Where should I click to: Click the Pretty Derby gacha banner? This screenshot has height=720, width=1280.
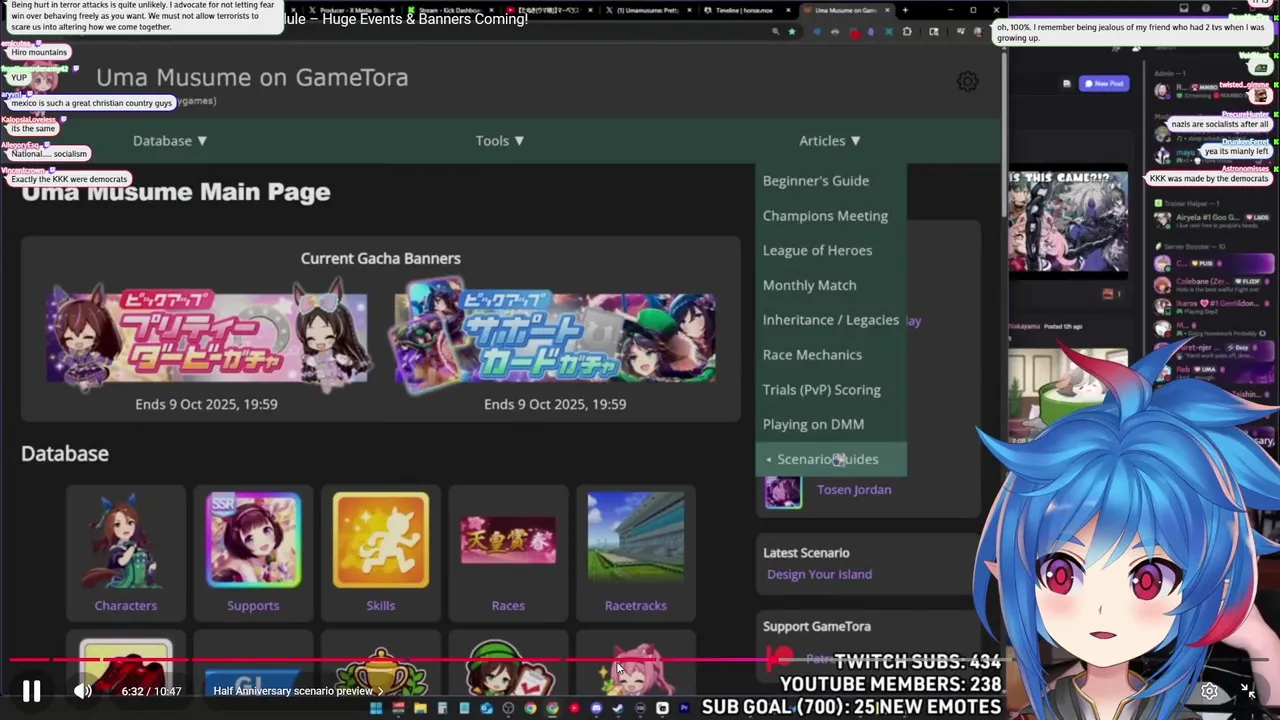(x=206, y=335)
